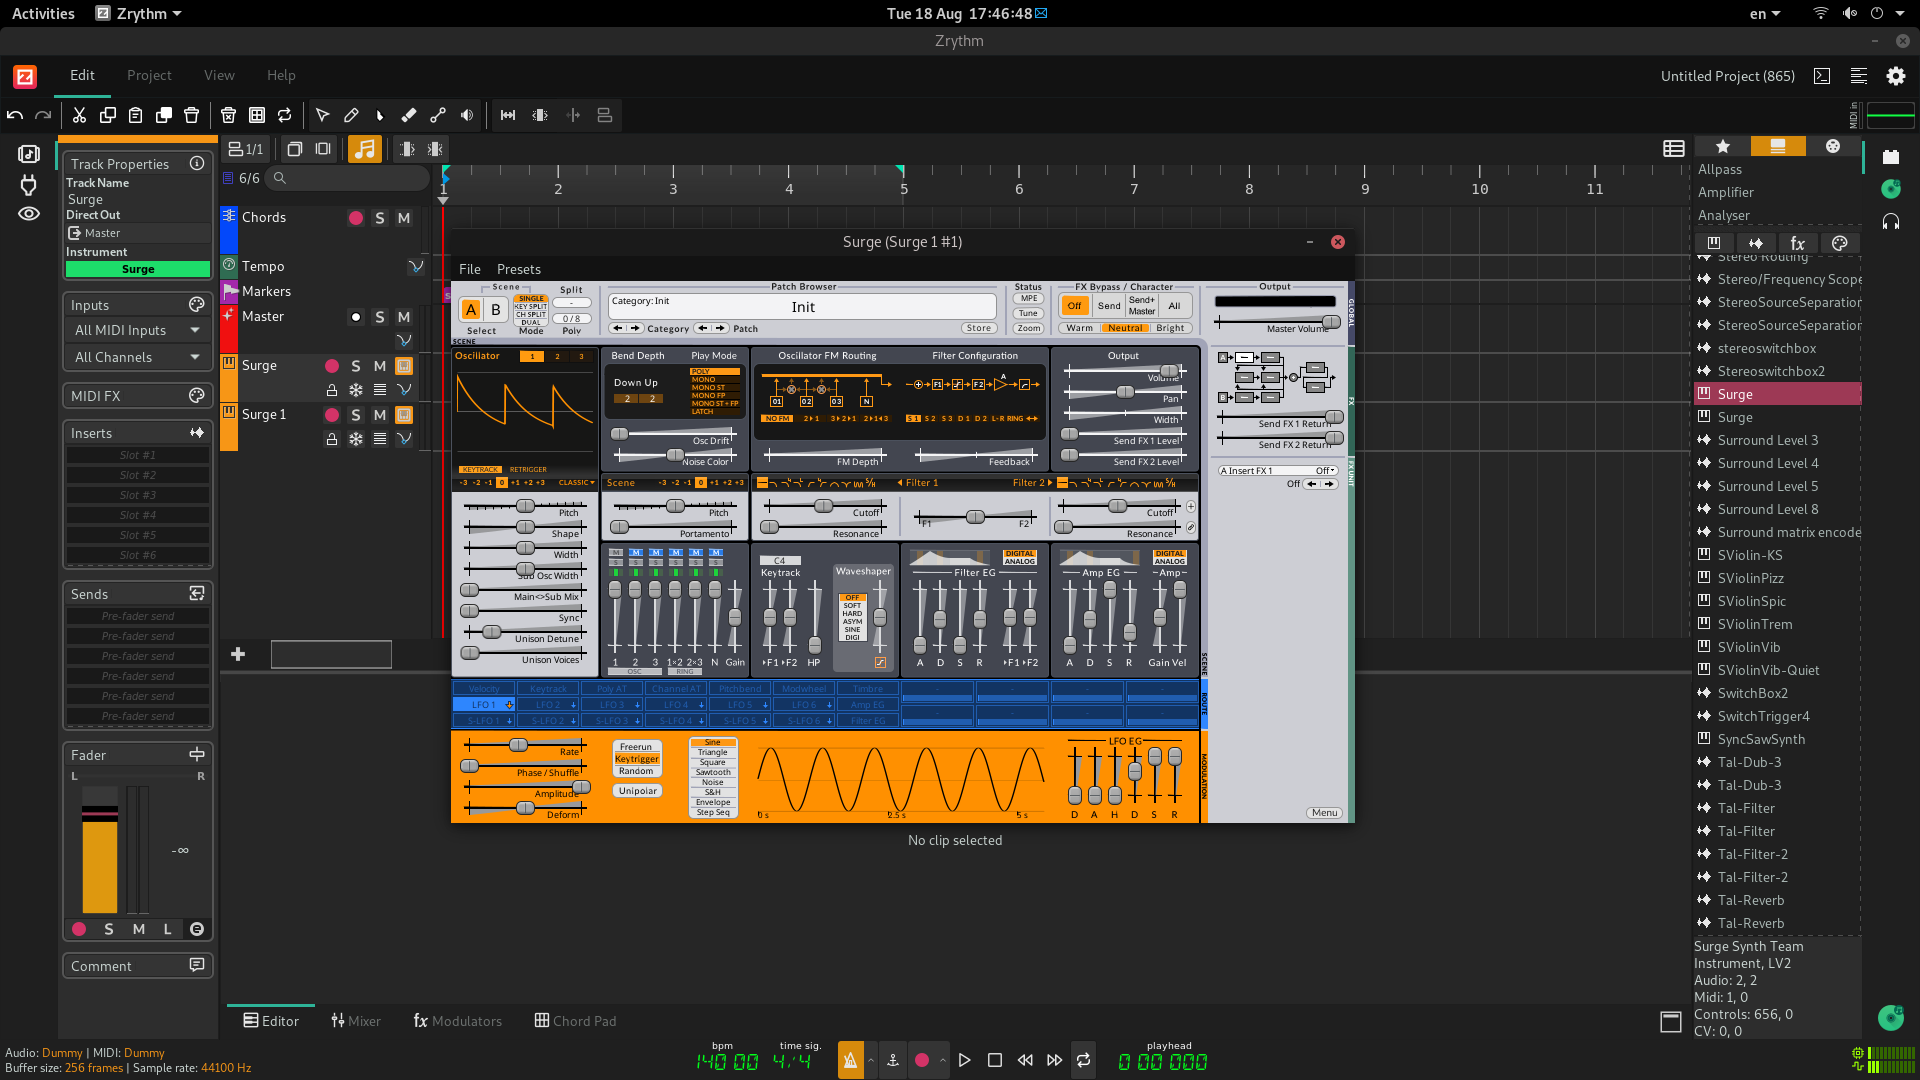Solo the Surge 1 track
This screenshot has width=1920, height=1080.
[x=356, y=415]
